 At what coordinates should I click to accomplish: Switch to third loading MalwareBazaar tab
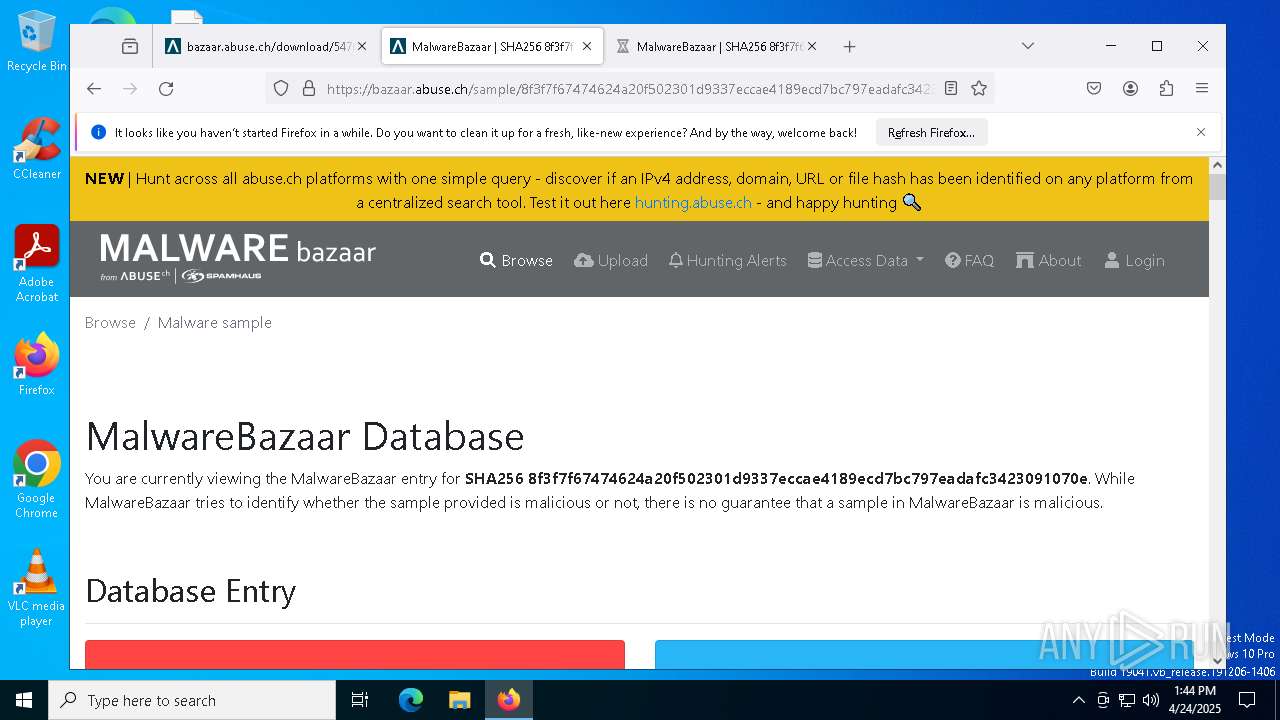point(717,46)
